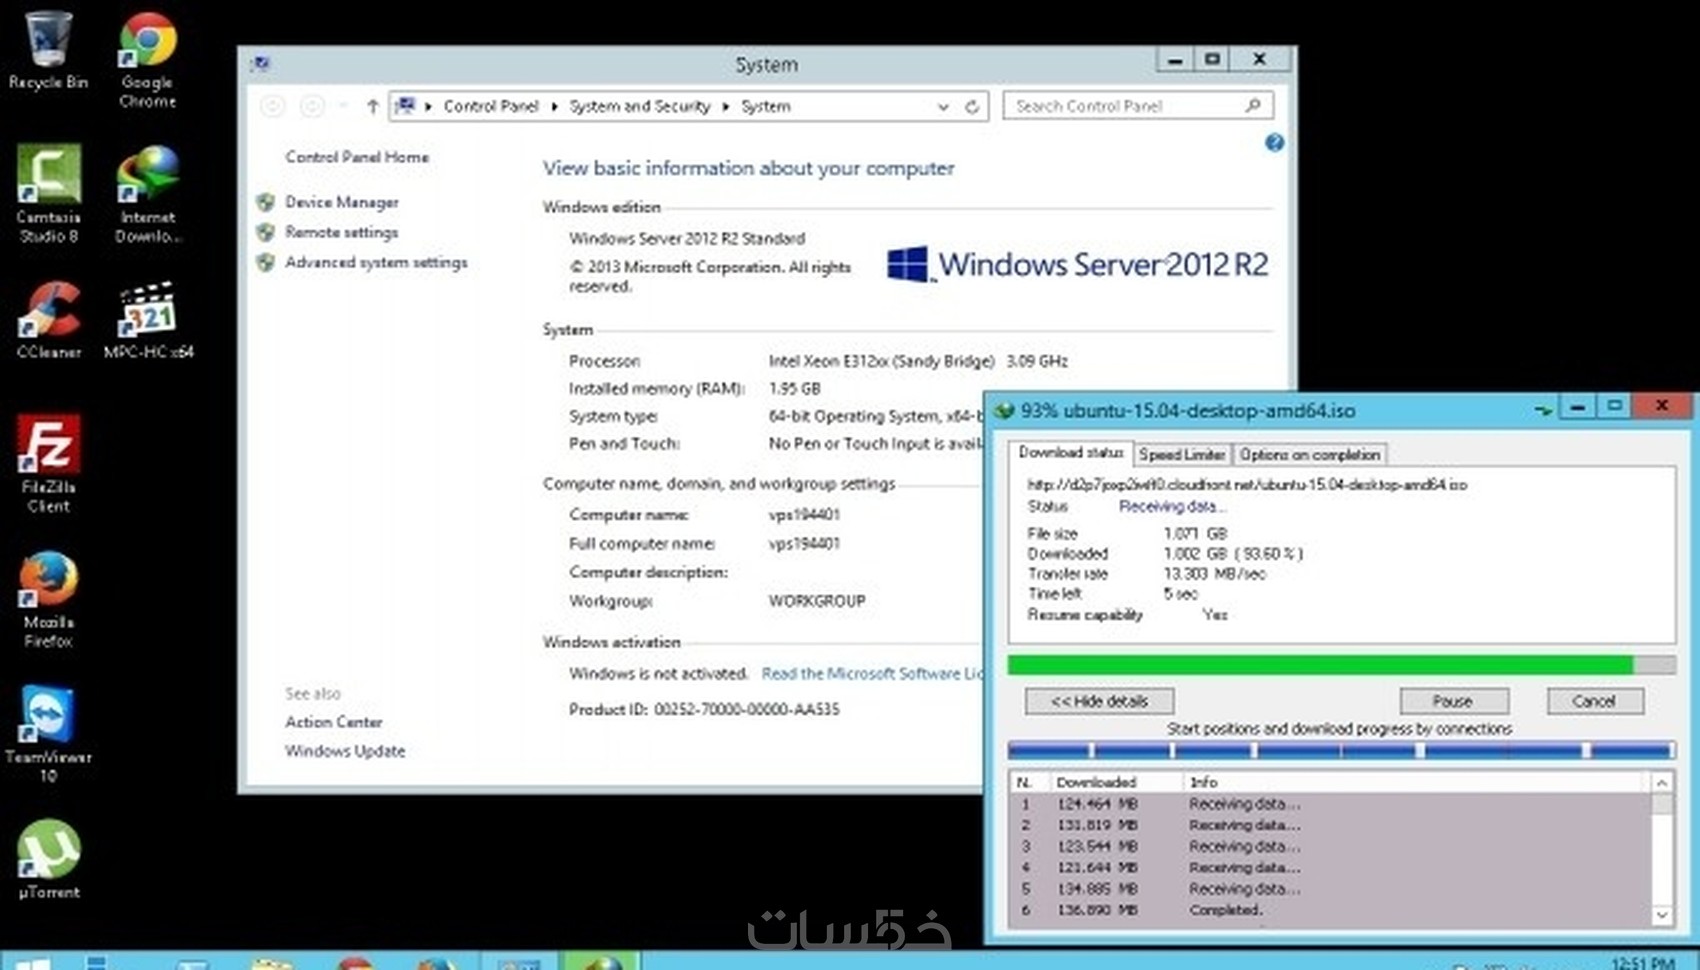Expand the arrow before Control Panel breadcrumb
This screenshot has width=1700, height=970.
point(428,106)
